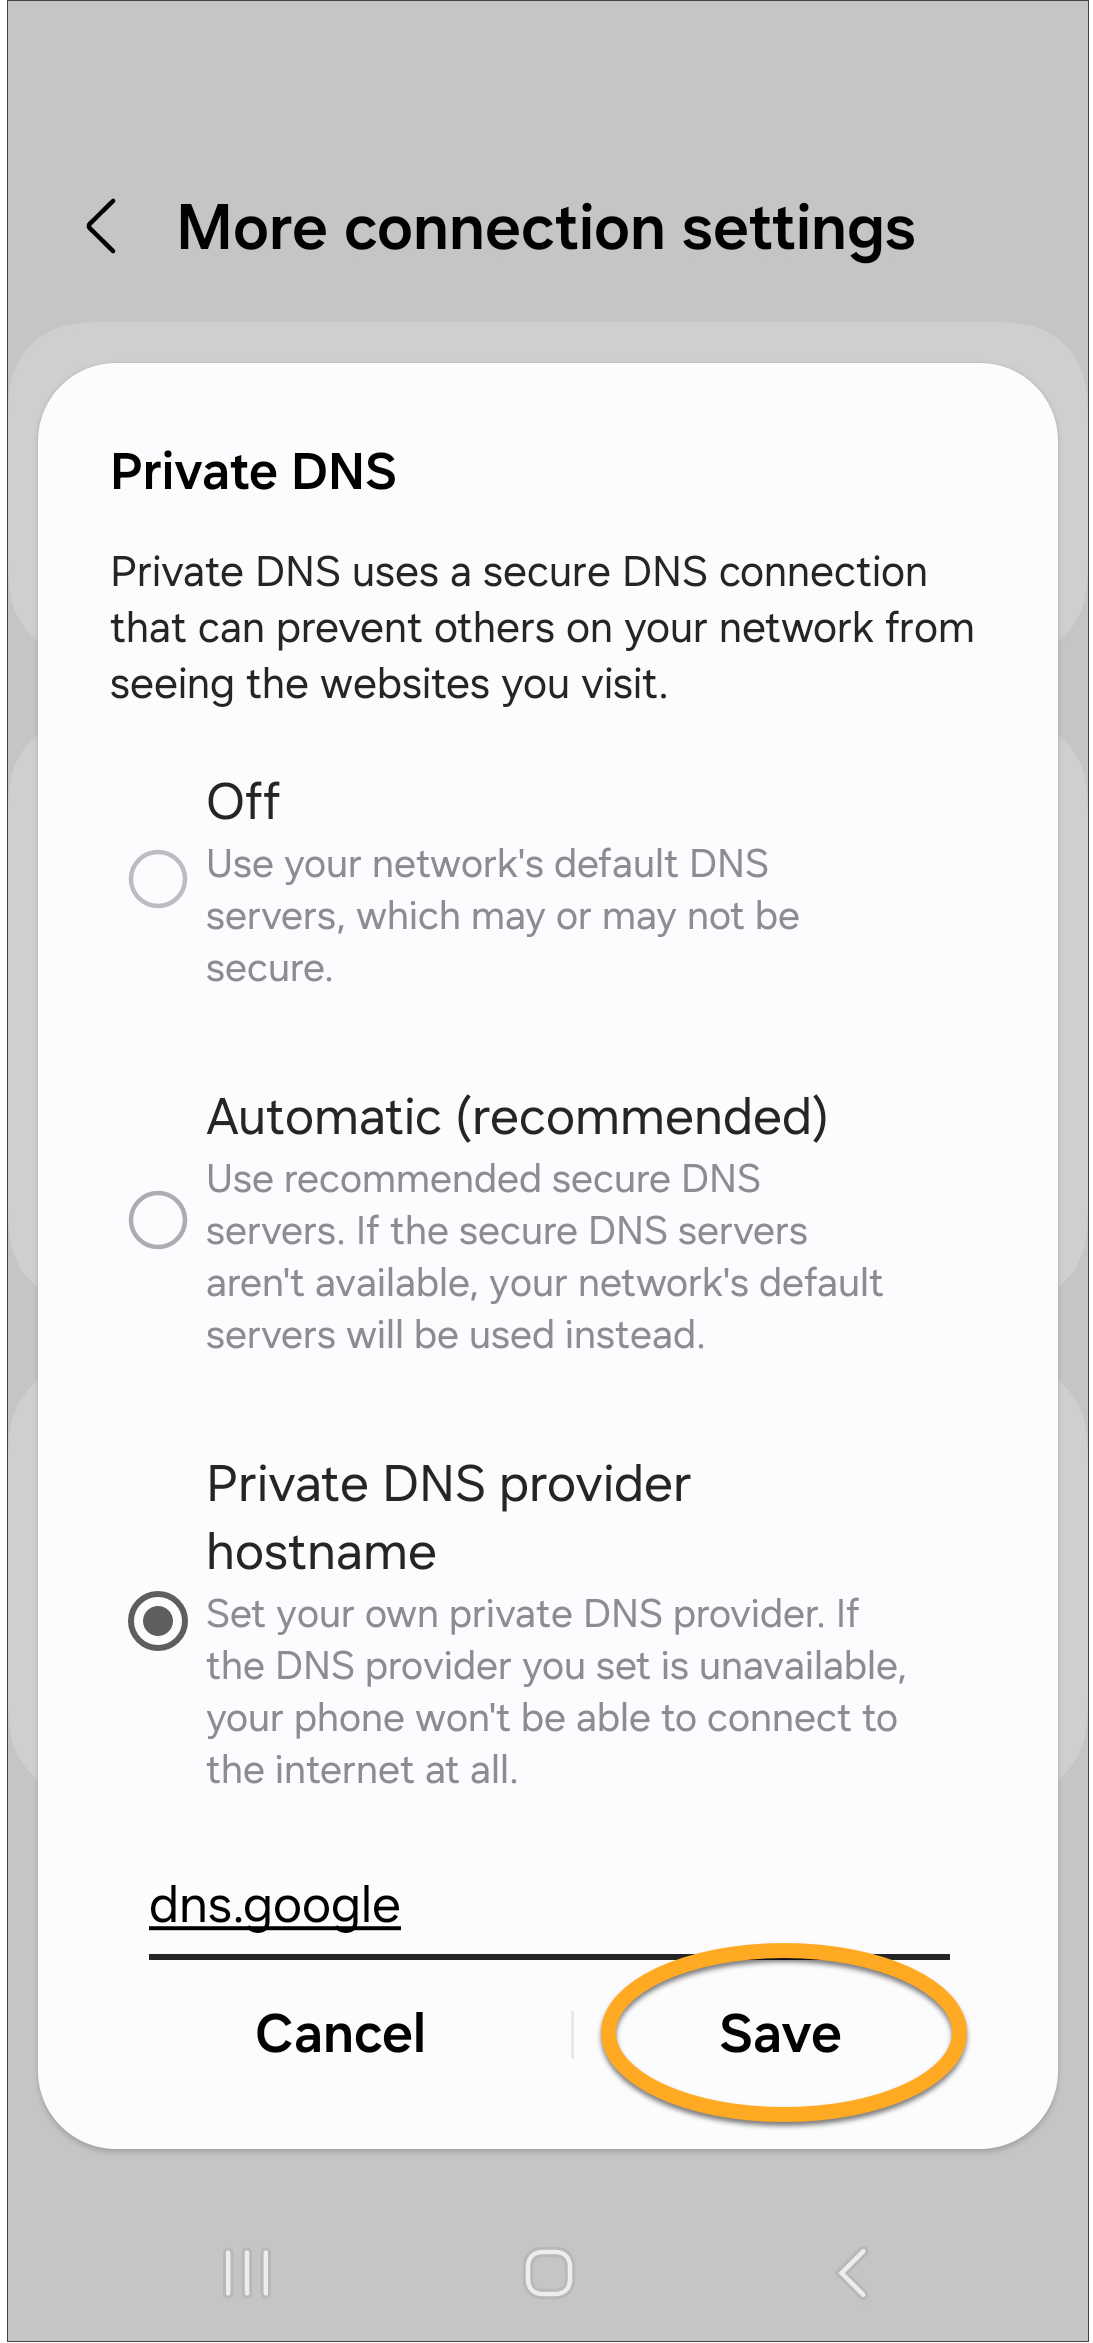Click the dns.google hostname text field
Screen dimensions: 1093x2343
click(x=548, y=1907)
